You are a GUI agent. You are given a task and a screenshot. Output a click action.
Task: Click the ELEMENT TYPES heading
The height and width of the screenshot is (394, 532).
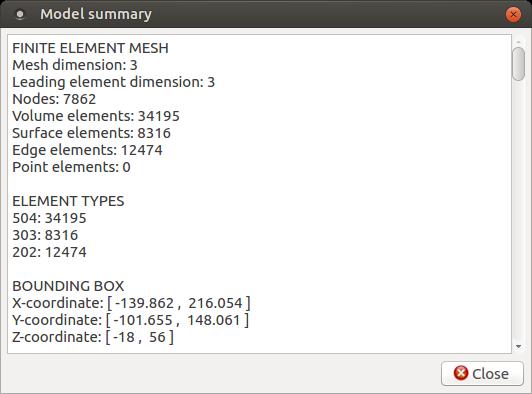tap(68, 201)
